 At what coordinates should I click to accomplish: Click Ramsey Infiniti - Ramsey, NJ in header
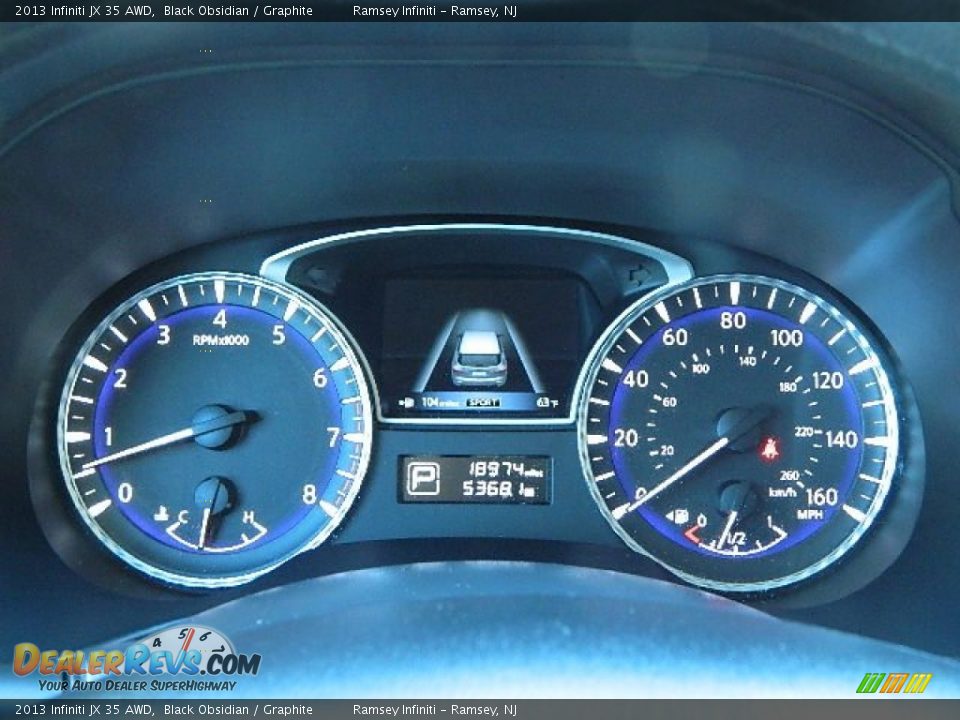coord(434,10)
